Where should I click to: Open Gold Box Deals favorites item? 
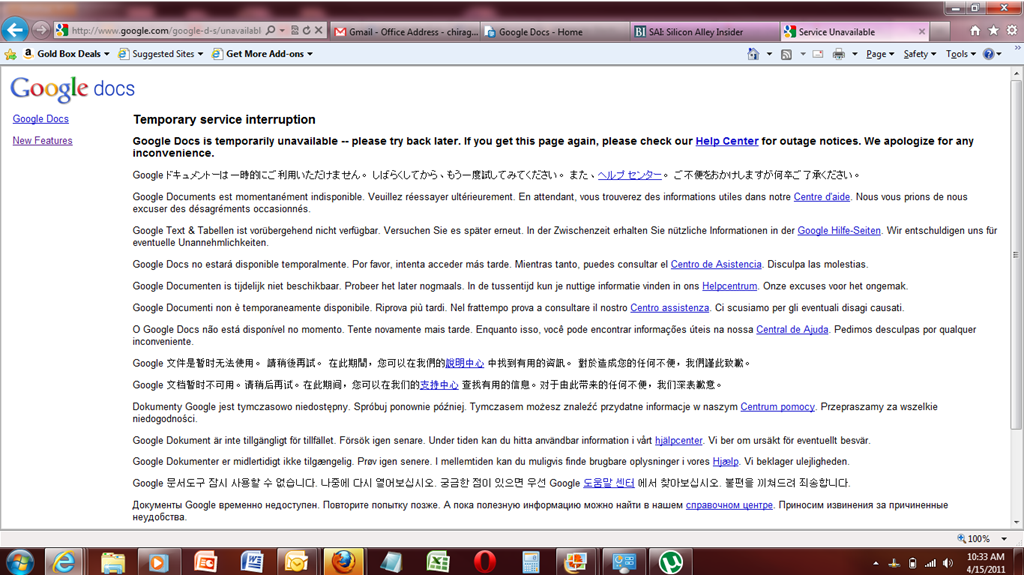coord(66,54)
